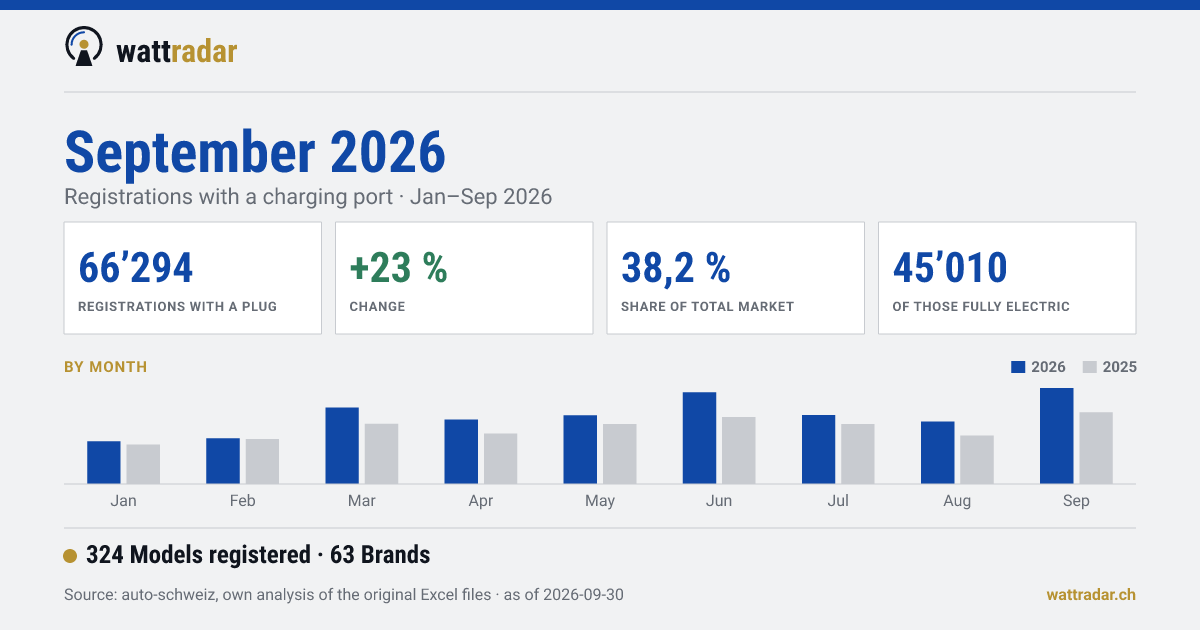The width and height of the screenshot is (1200, 630).
Task: Select the "Jul" axis label
Action: click(x=838, y=501)
